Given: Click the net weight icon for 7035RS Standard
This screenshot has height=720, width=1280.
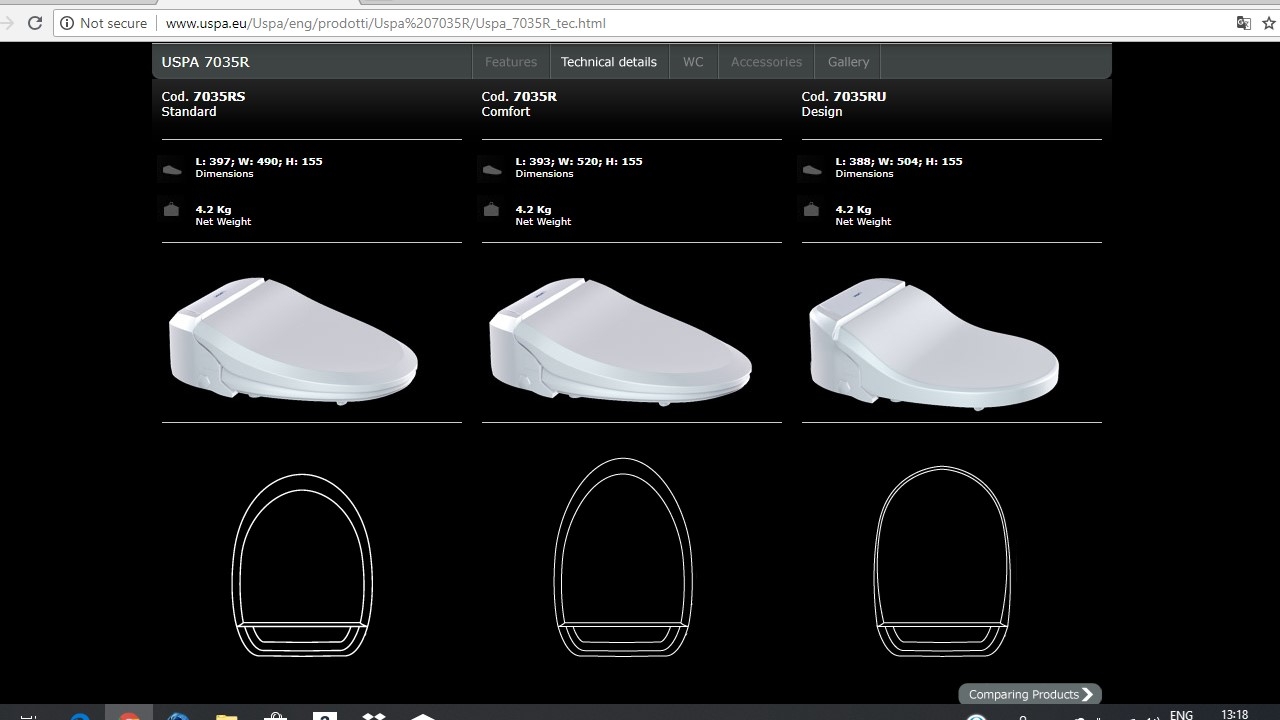Looking at the screenshot, I should click(x=171, y=209).
